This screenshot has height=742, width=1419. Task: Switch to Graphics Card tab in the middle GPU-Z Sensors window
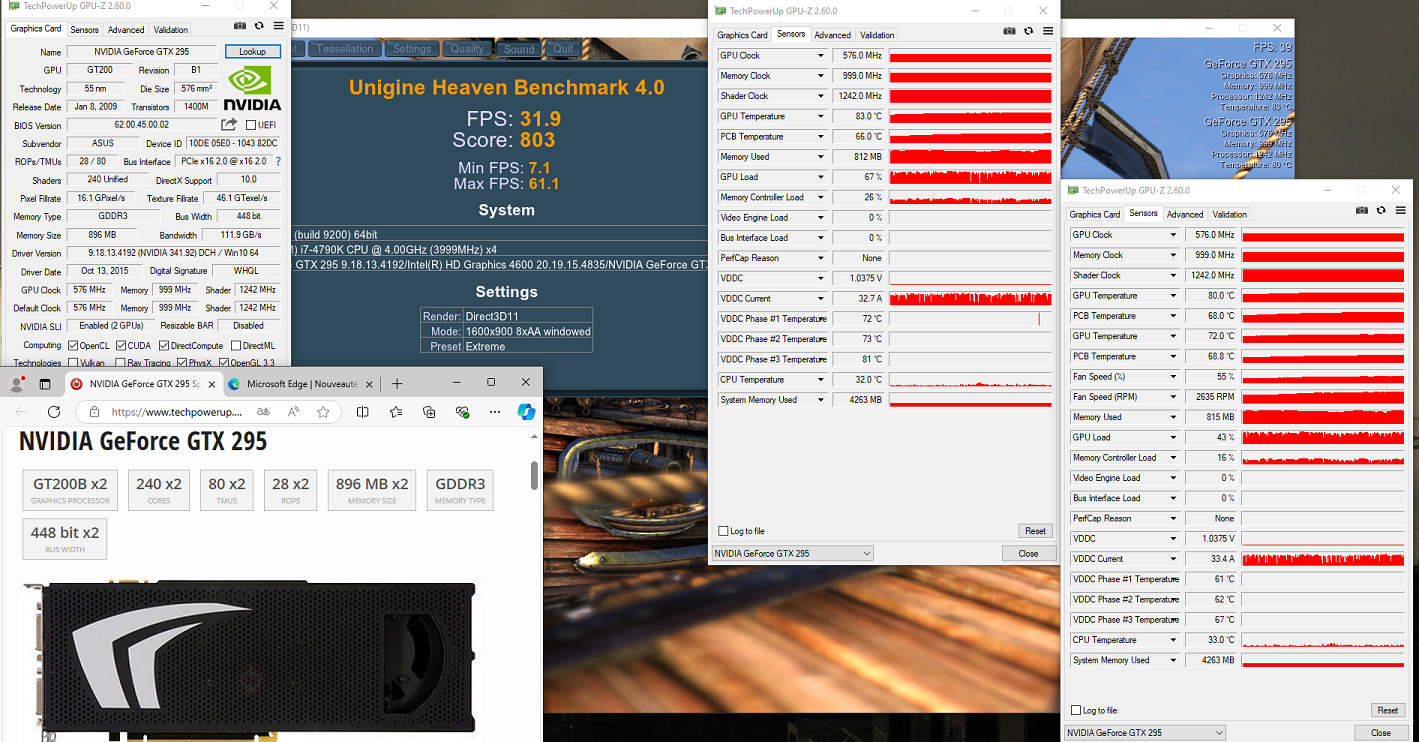pyautogui.click(x=742, y=35)
